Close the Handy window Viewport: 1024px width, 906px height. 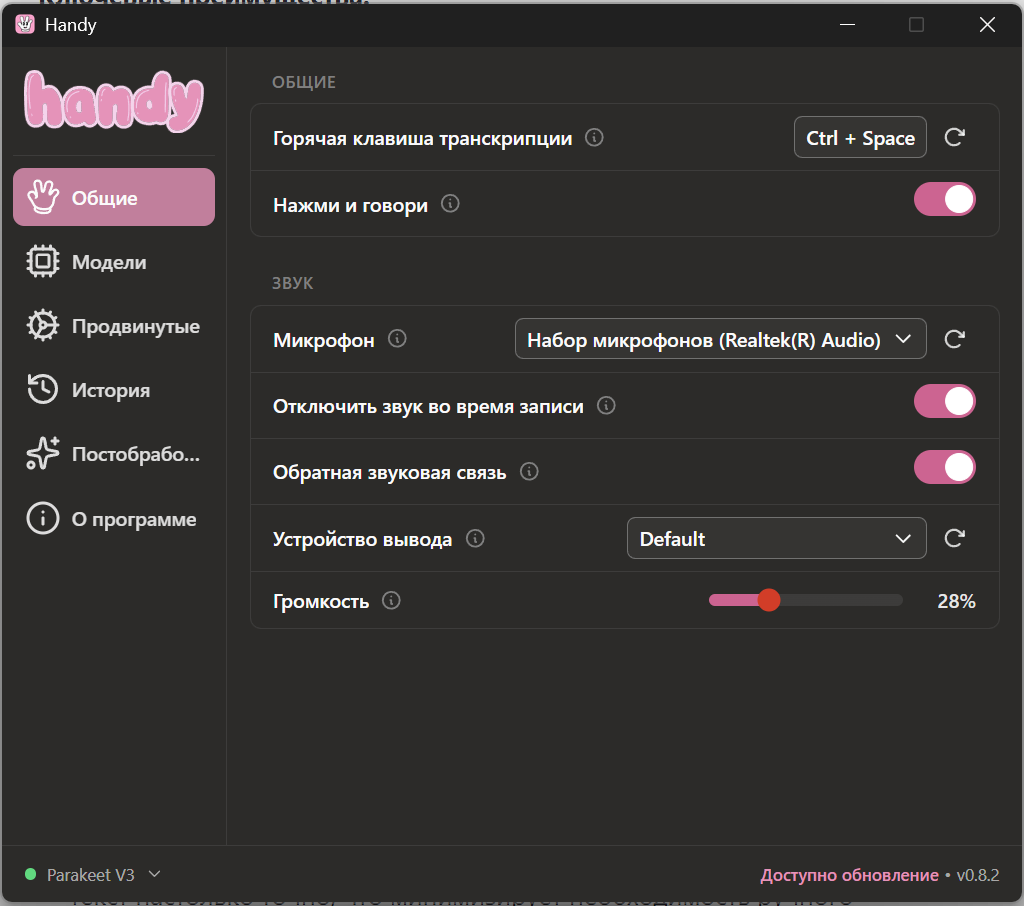click(987, 25)
